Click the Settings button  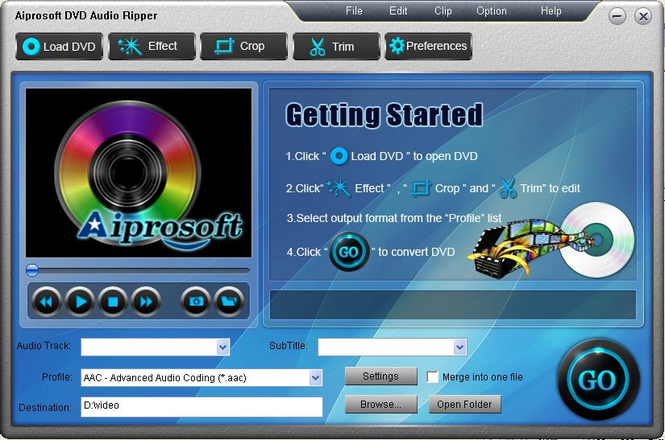coord(381,376)
